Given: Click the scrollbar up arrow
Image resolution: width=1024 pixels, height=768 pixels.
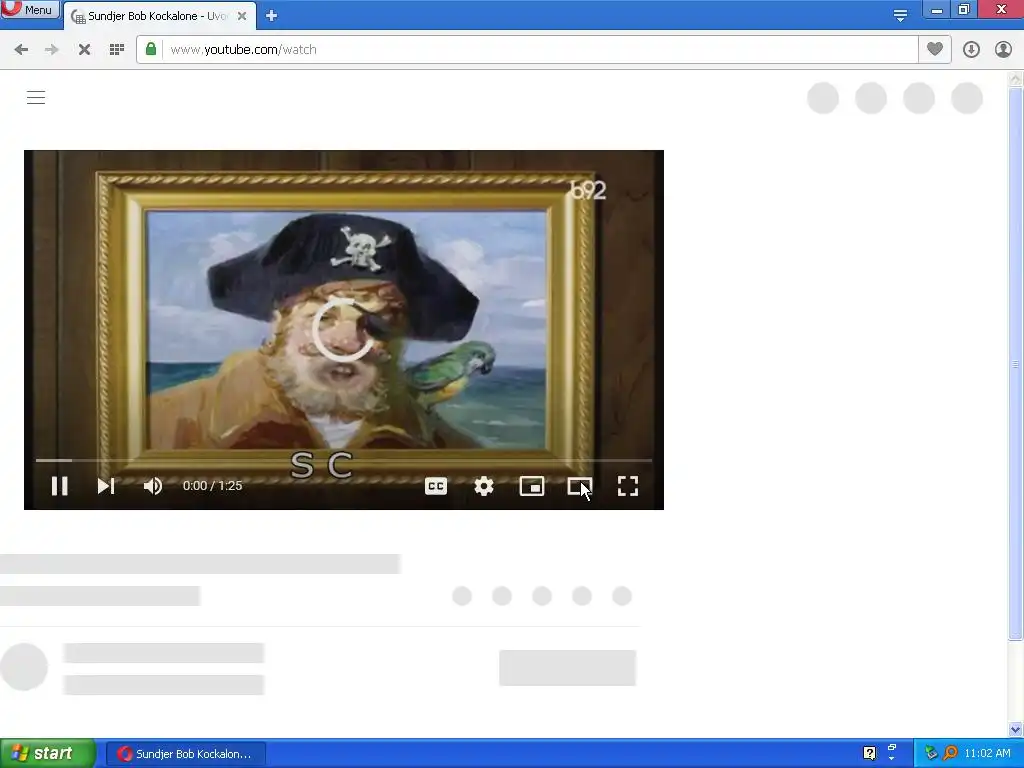Looking at the screenshot, I should point(1015,79).
